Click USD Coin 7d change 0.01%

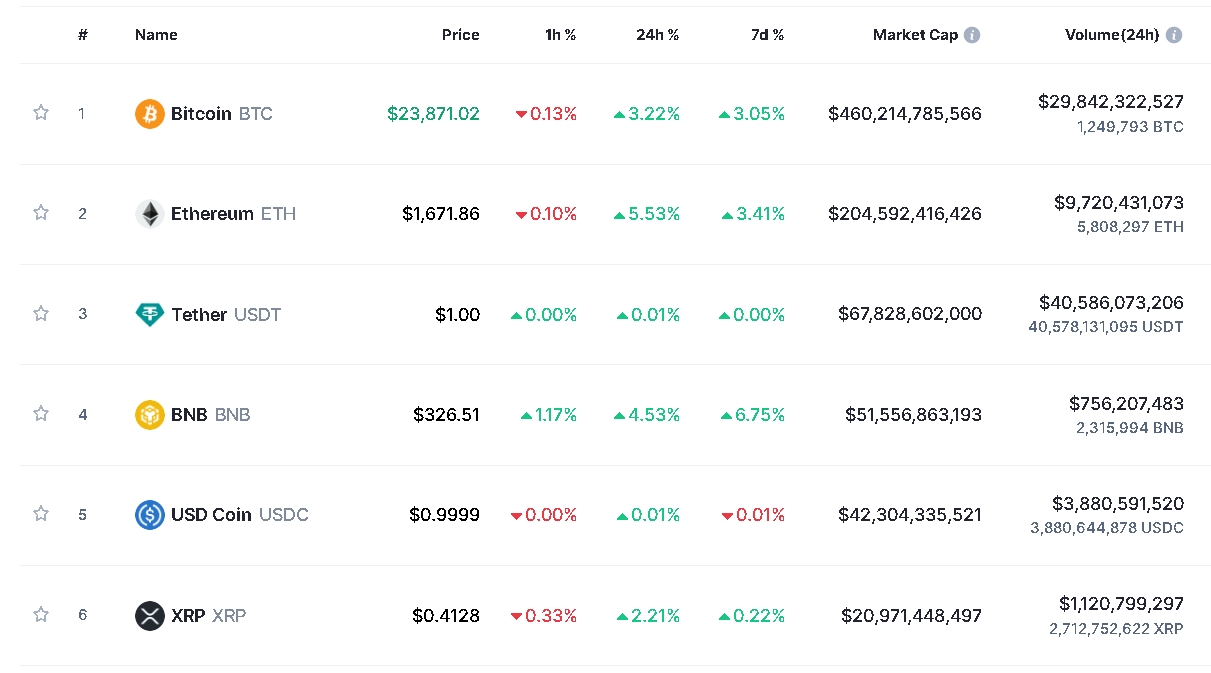[x=753, y=515]
